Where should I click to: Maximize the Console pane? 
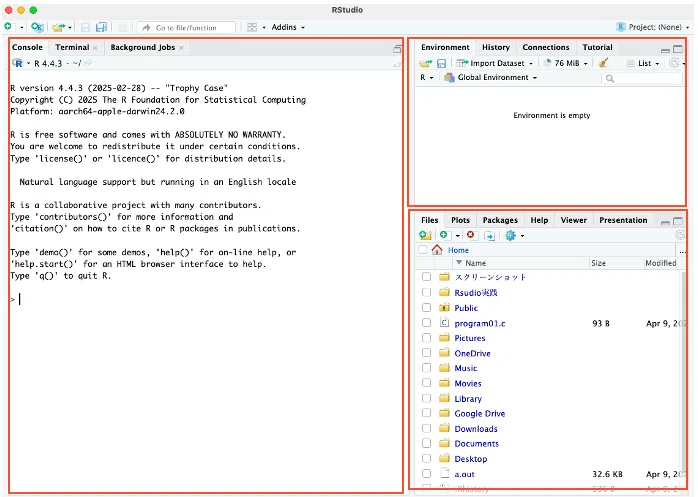[398, 49]
